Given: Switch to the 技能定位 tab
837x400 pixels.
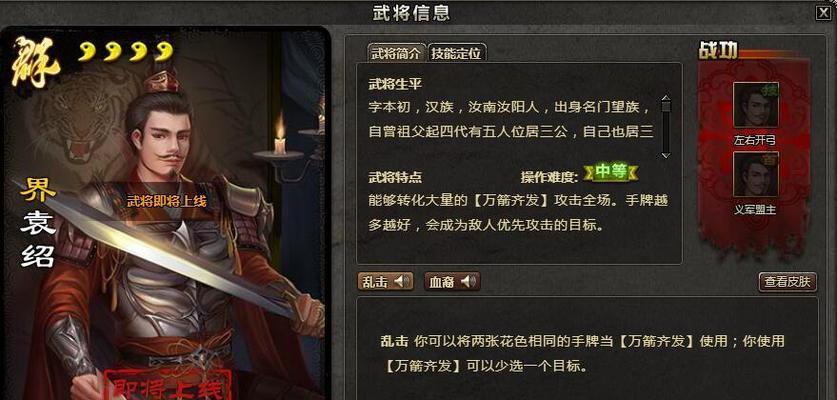Looking at the screenshot, I should 456,53.
